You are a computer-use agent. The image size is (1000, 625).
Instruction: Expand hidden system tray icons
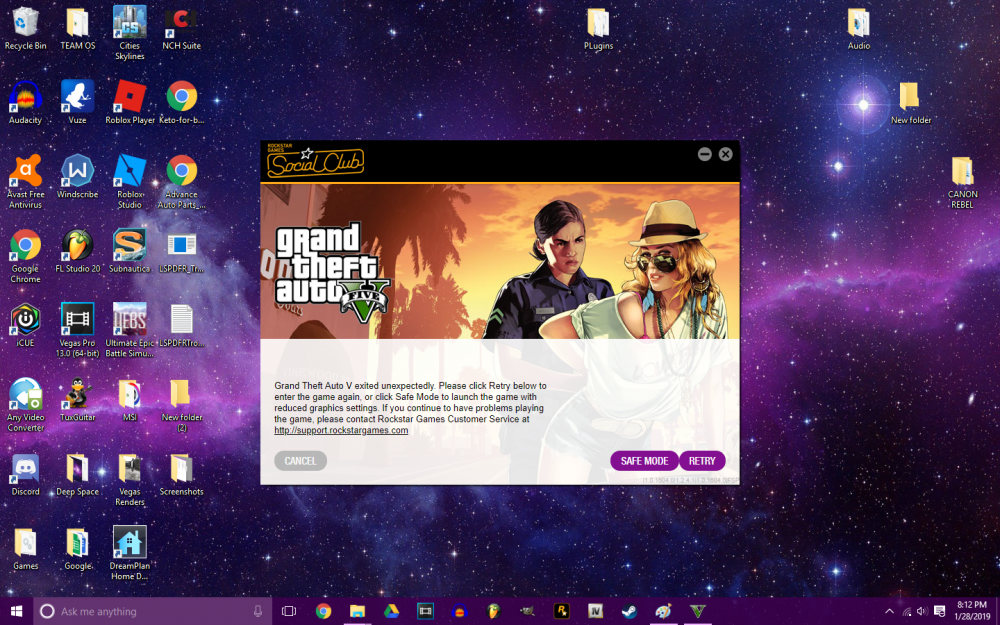tap(889, 611)
